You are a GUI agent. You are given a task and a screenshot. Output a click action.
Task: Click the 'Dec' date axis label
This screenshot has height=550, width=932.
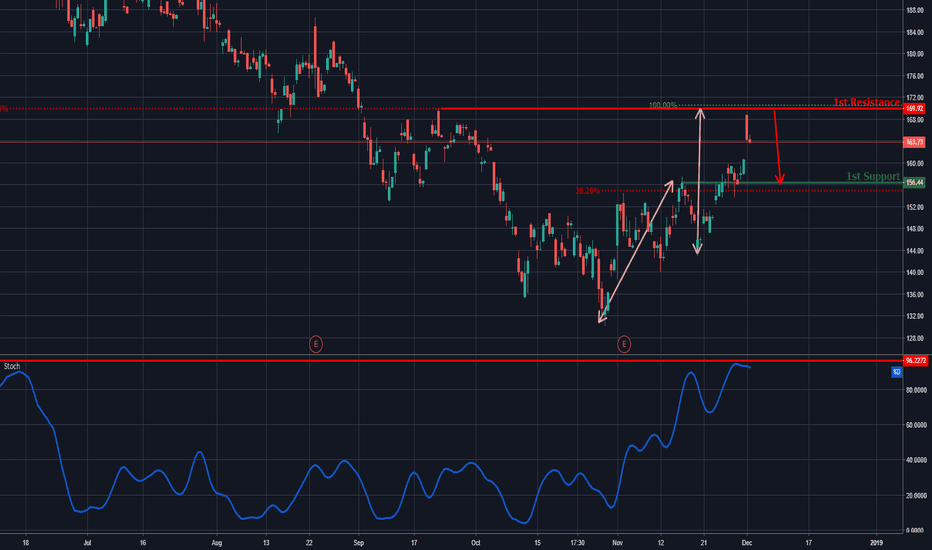click(747, 543)
